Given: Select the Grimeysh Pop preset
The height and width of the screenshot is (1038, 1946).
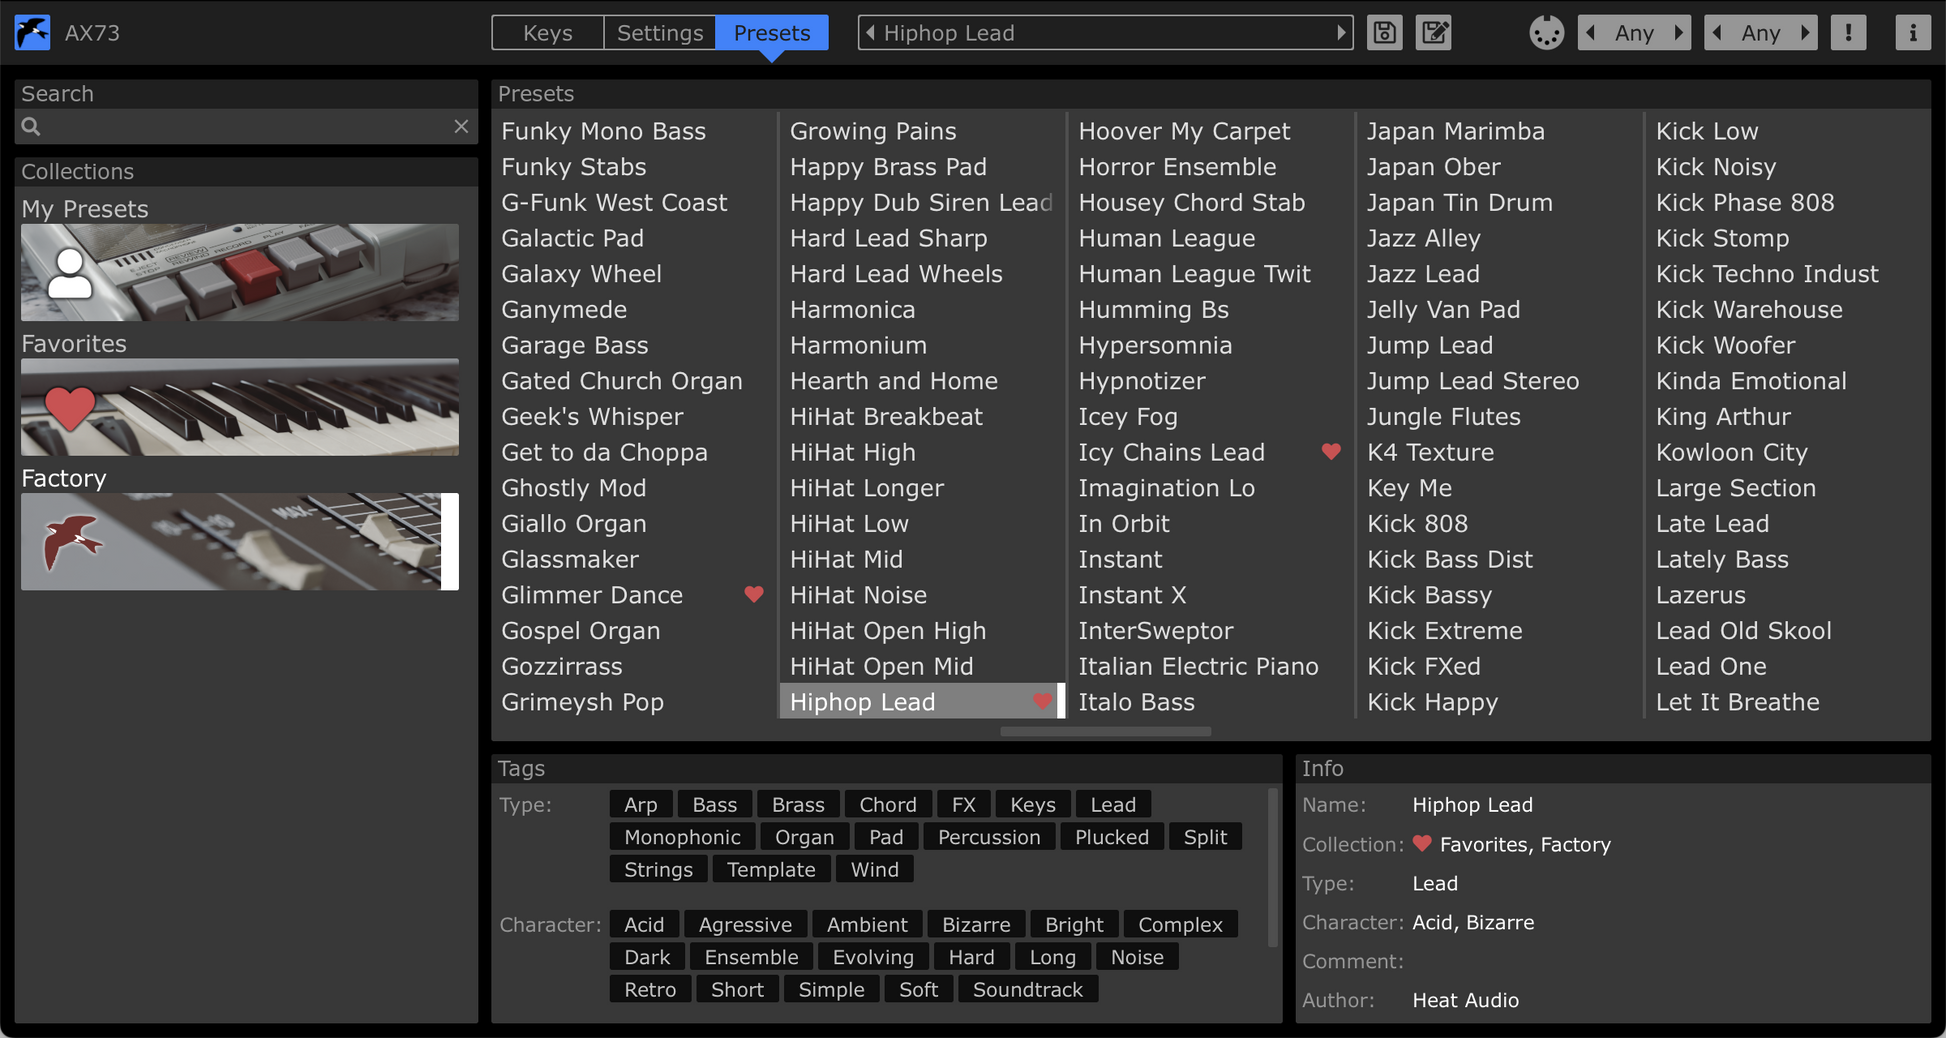Looking at the screenshot, I should click(x=583, y=701).
